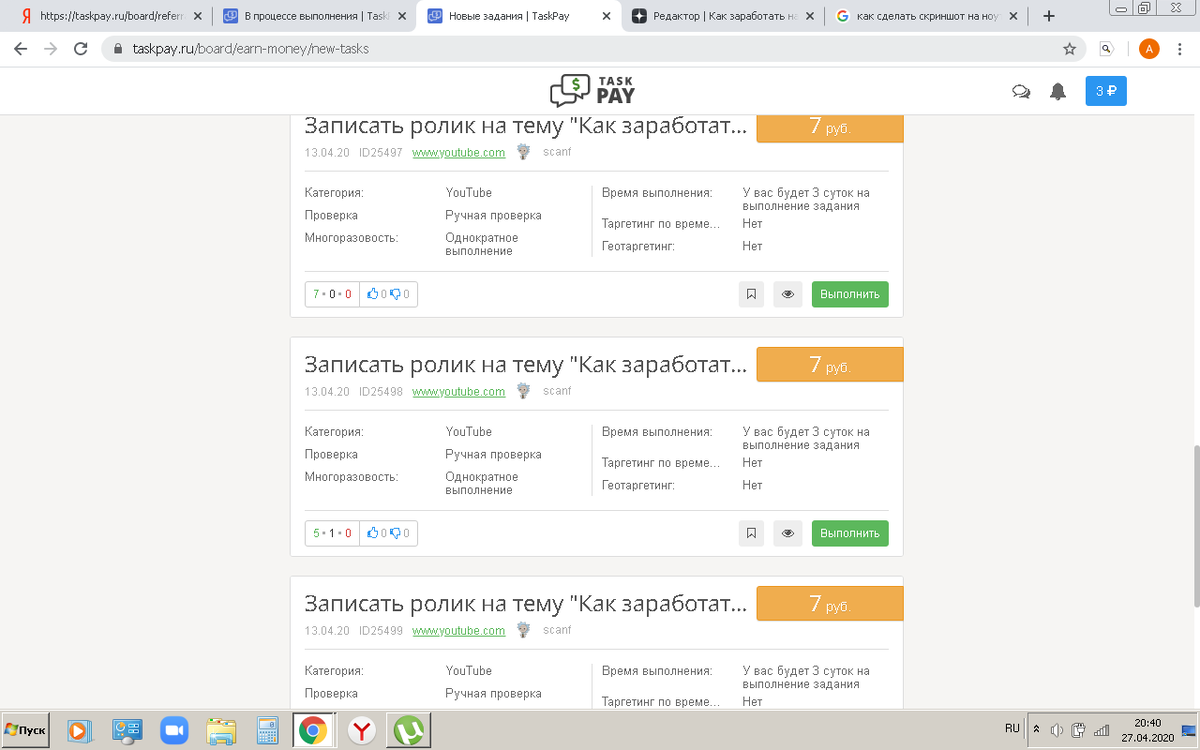Click the scanf avatar on task ID25499
The image size is (1200, 750).
523,630
